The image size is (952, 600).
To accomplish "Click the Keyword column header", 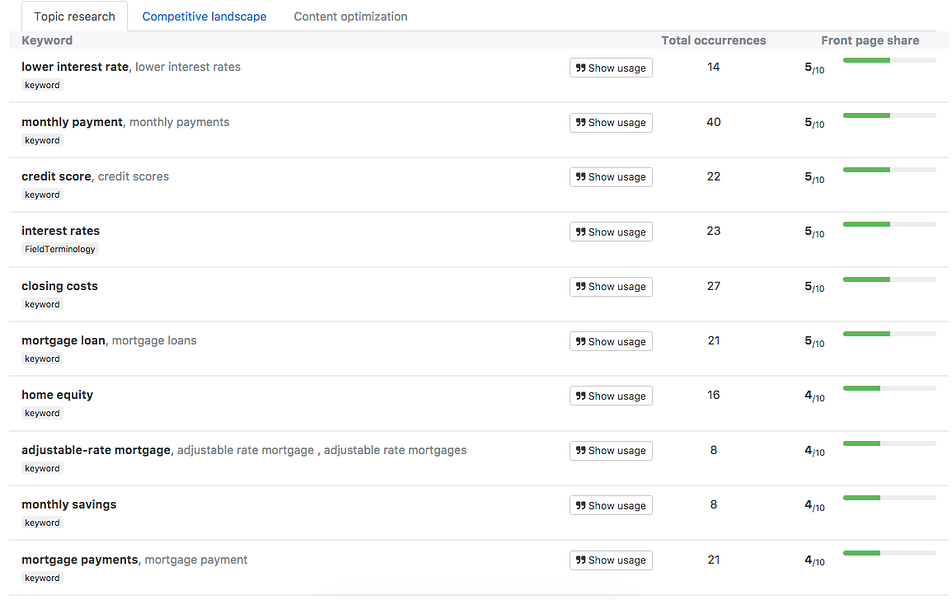I will [48, 40].
